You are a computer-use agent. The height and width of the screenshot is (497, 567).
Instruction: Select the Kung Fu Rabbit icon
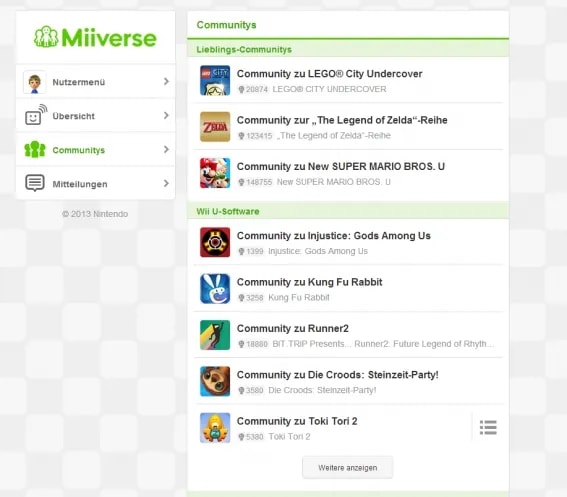tap(215, 289)
